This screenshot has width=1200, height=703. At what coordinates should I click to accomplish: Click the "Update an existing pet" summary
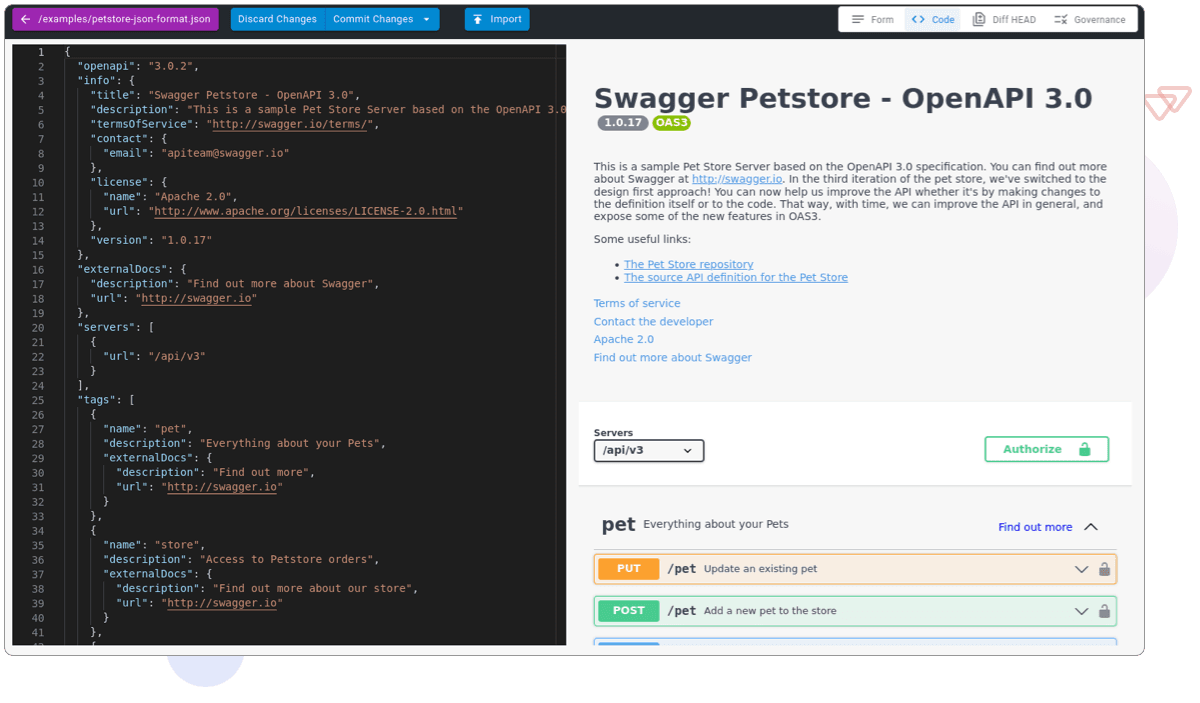(x=760, y=569)
